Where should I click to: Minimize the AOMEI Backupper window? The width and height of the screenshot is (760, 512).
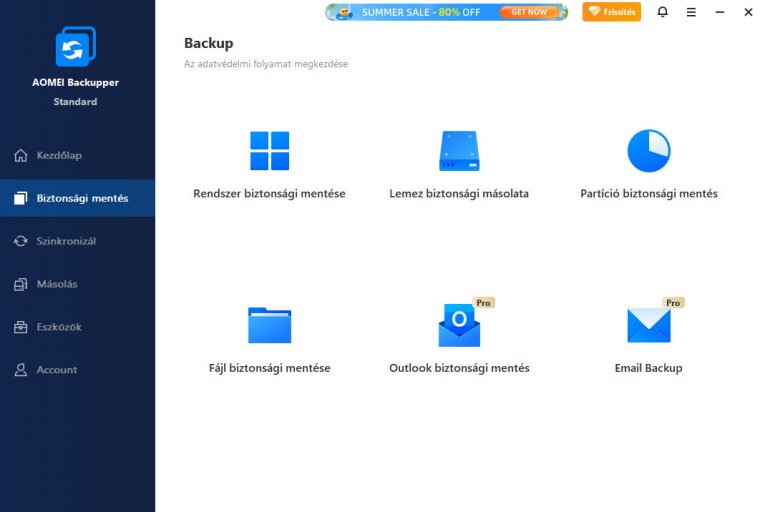[720, 12]
